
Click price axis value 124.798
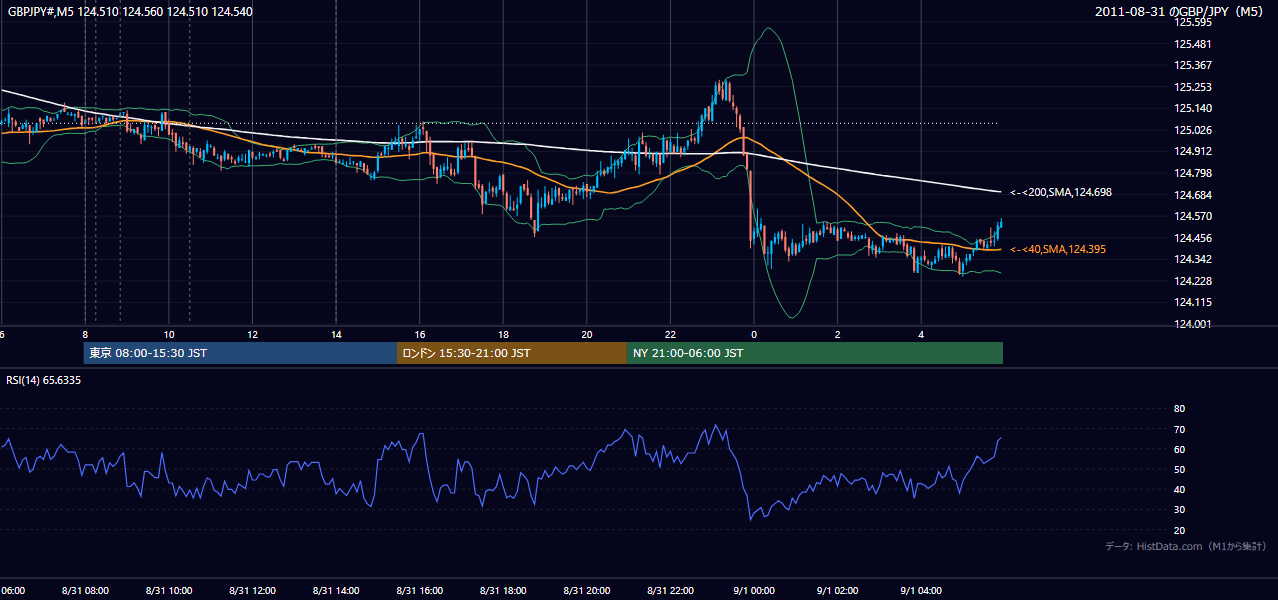[x=1194, y=173]
